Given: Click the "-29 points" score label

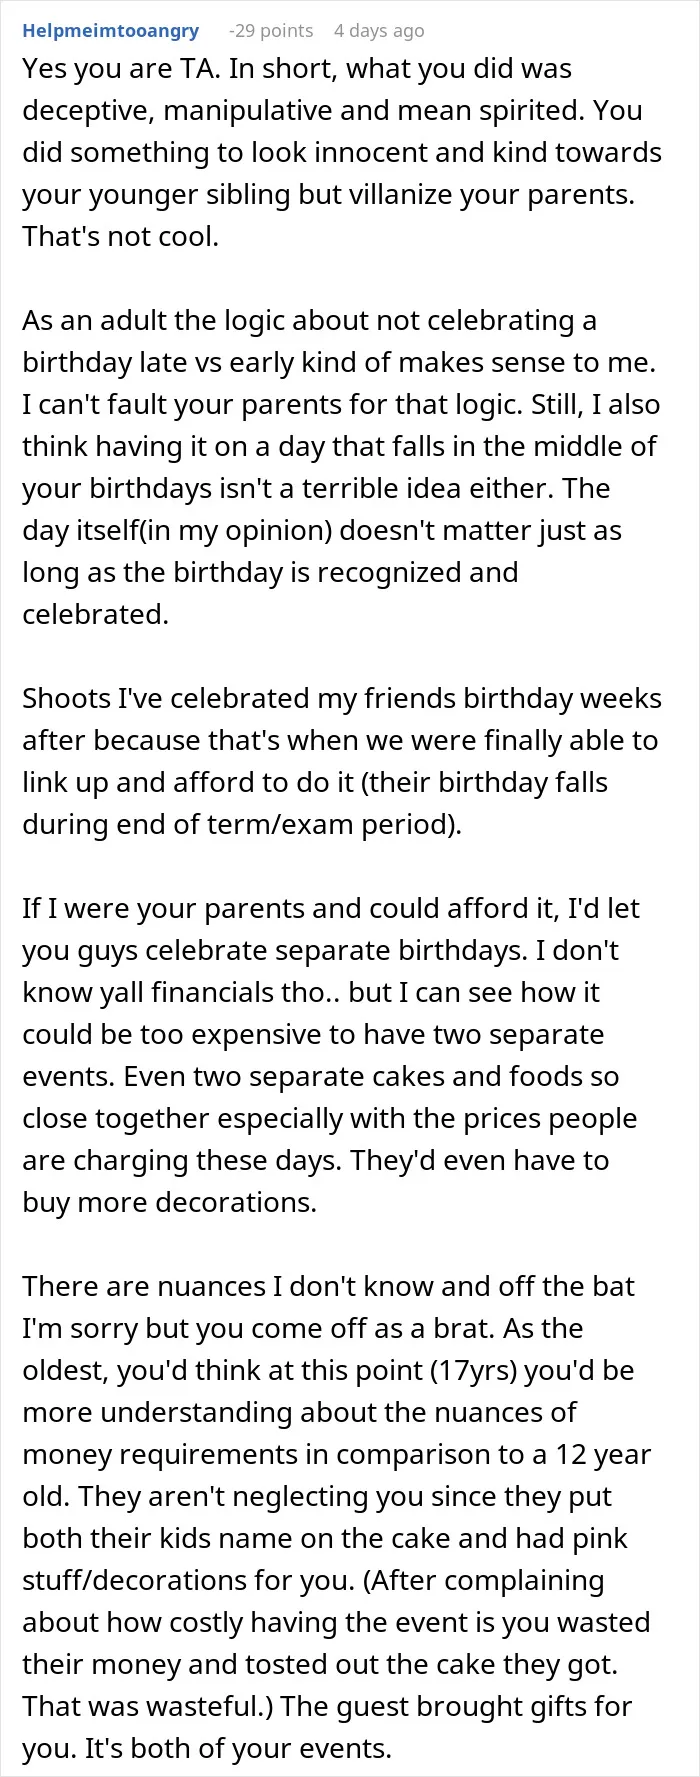Looking at the screenshot, I should tap(271, 31).
